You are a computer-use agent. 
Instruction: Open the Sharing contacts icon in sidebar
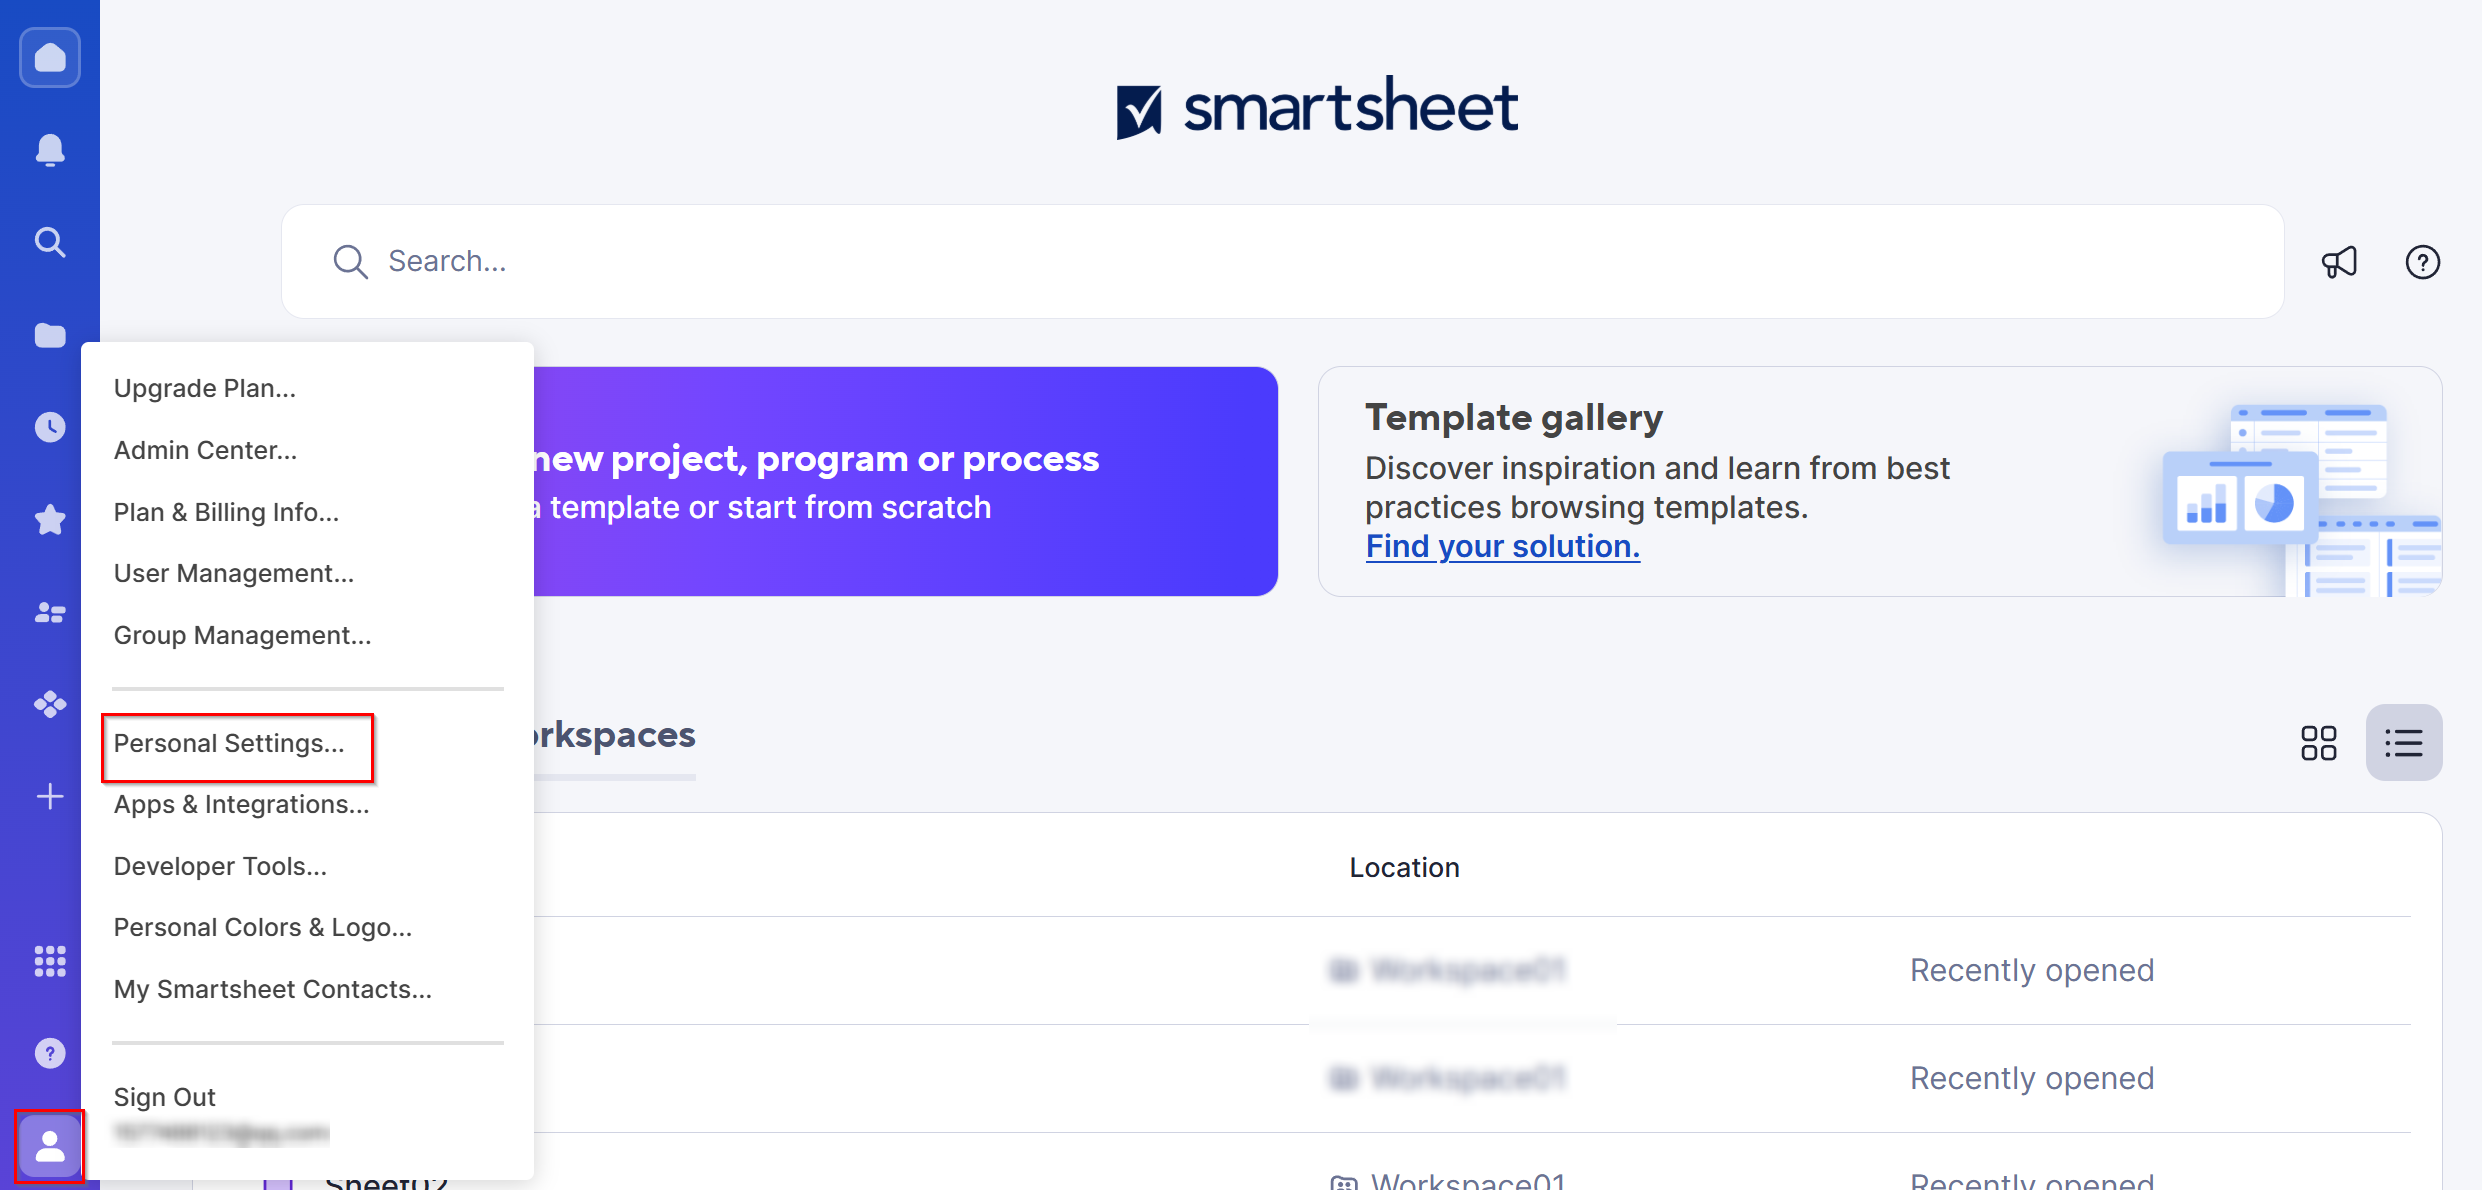point(49,612)
